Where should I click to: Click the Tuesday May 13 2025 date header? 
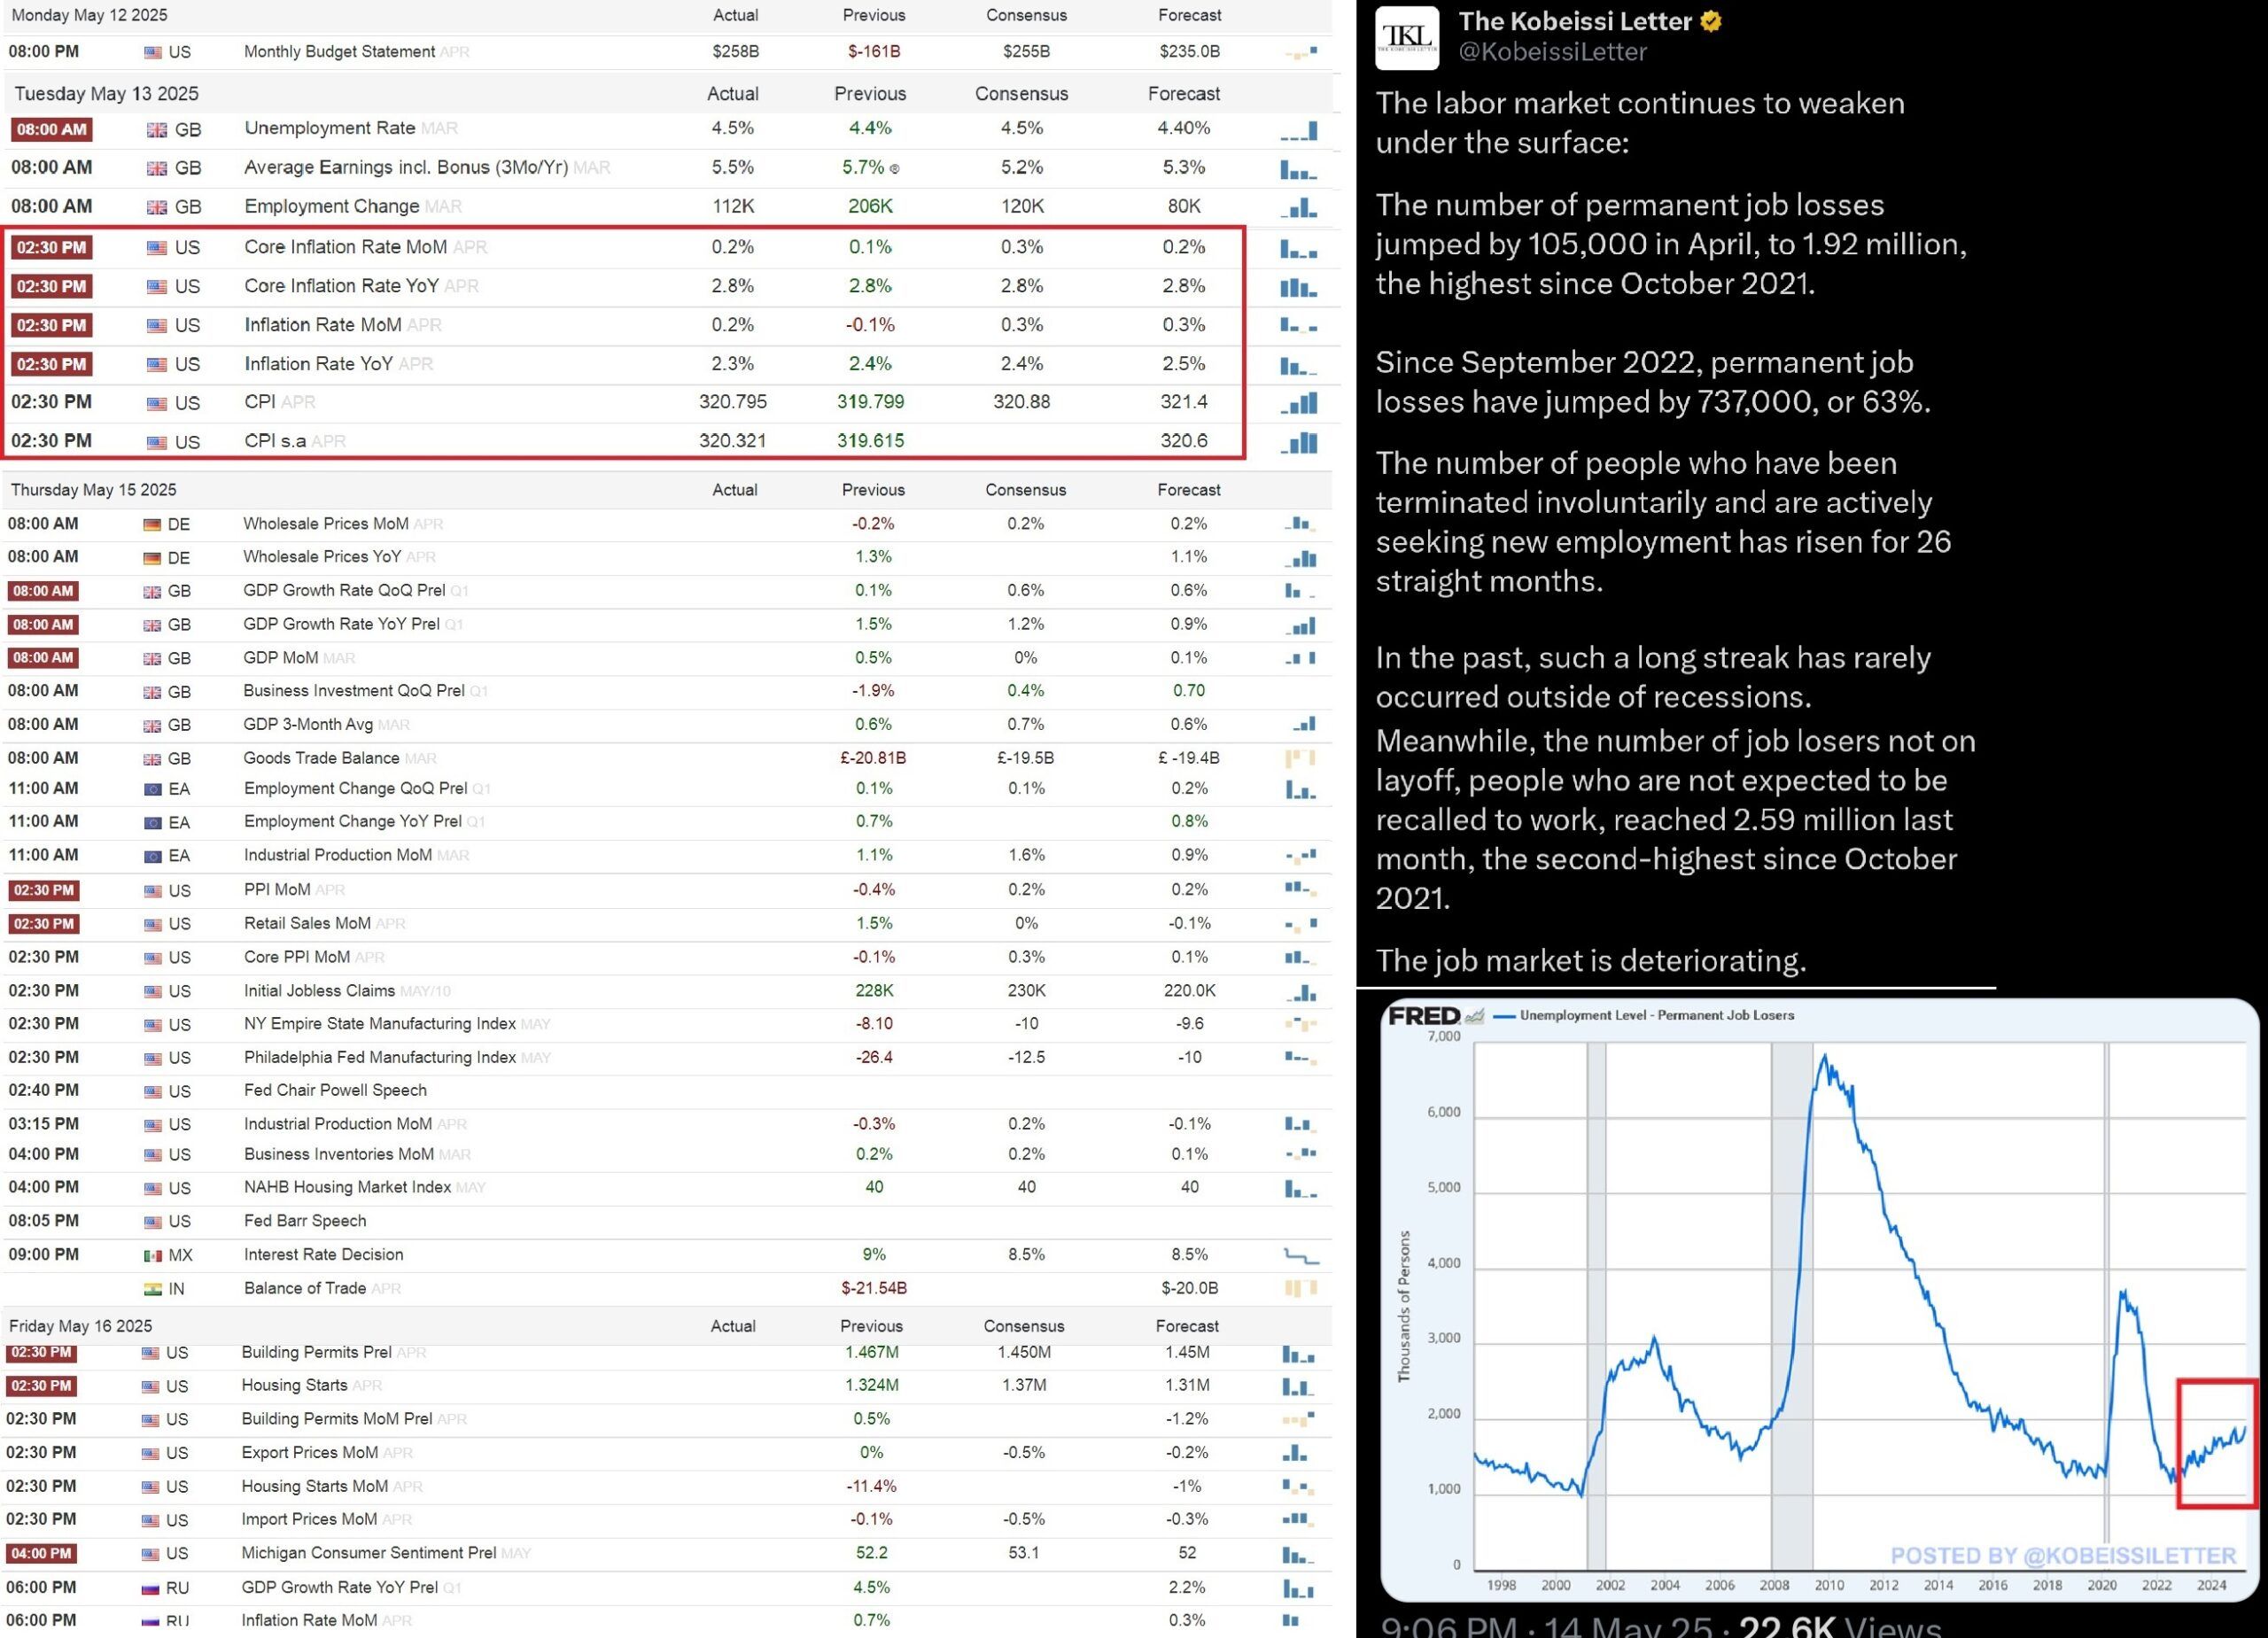point(106,94)
